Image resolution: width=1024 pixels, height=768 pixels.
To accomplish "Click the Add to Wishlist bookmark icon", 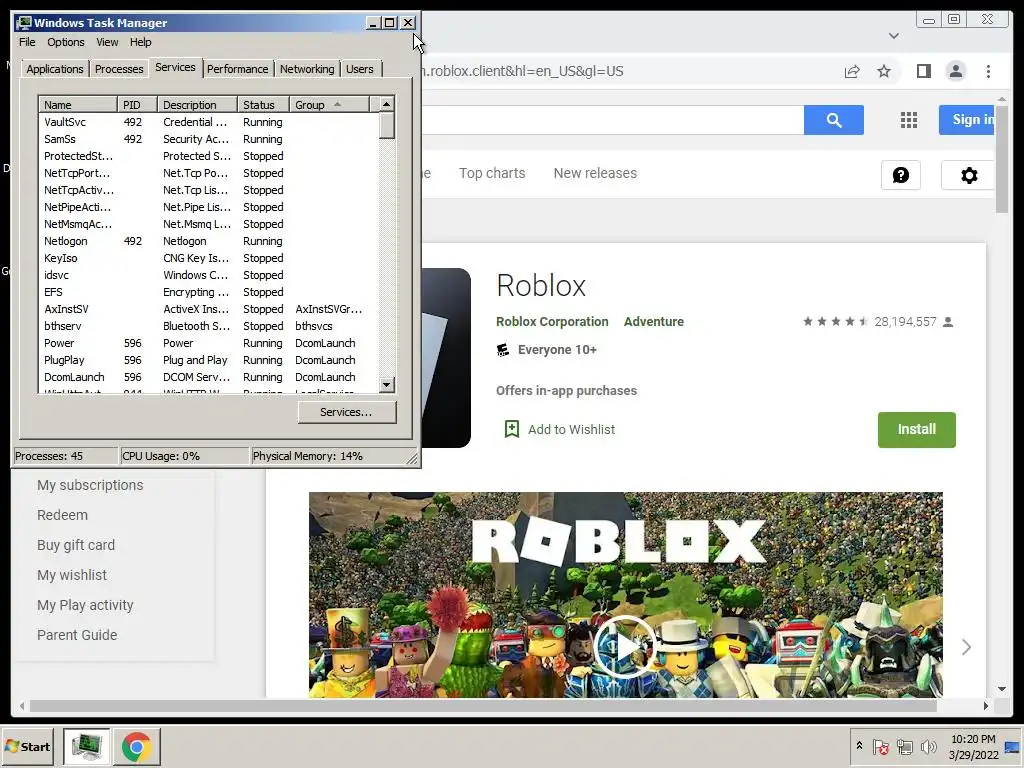I will pos(511,429).
